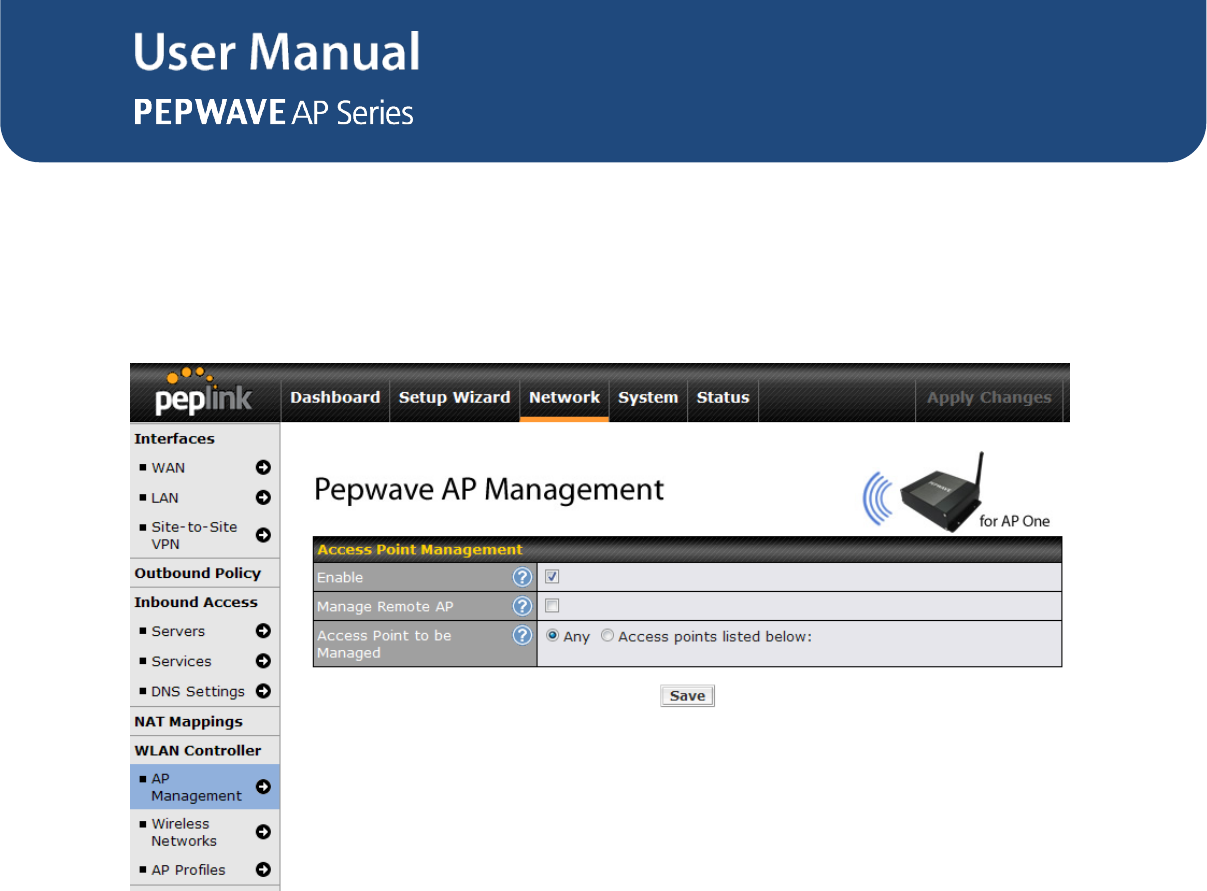Click the AP Management arrow icon
1207x891 pixels.
[x=263, y=787]
